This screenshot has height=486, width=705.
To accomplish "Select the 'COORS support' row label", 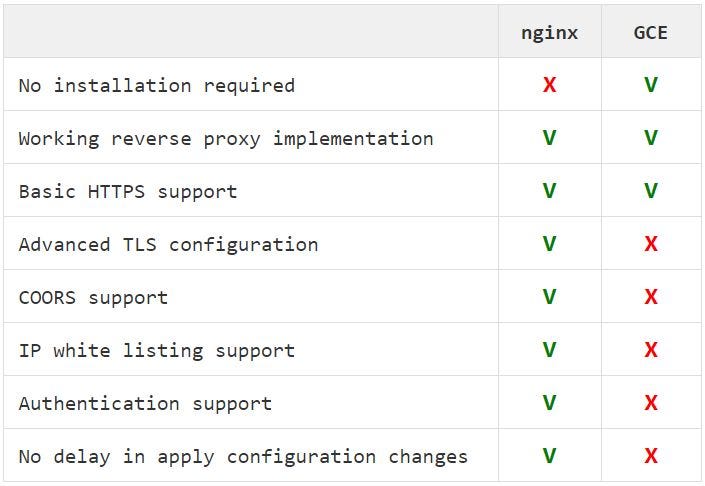I will [x=93, y=298].
